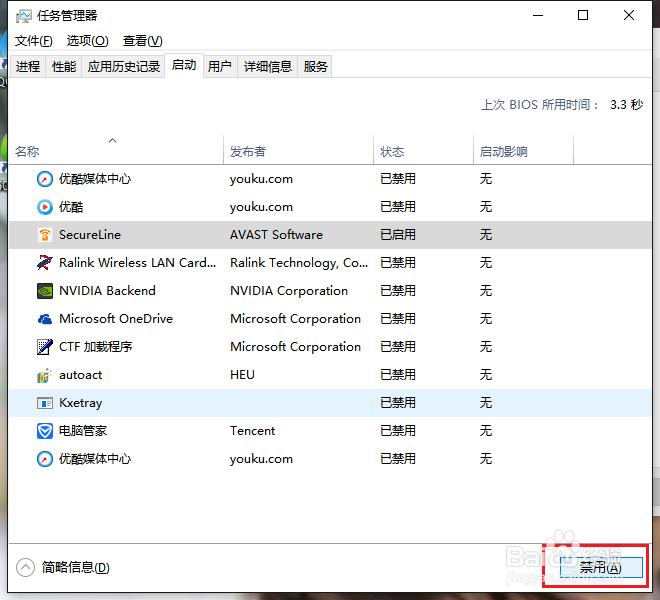The width and height of the screenshot is (660, 600).
Task: Select the 电脑管家 entry name
Action: 83,431
